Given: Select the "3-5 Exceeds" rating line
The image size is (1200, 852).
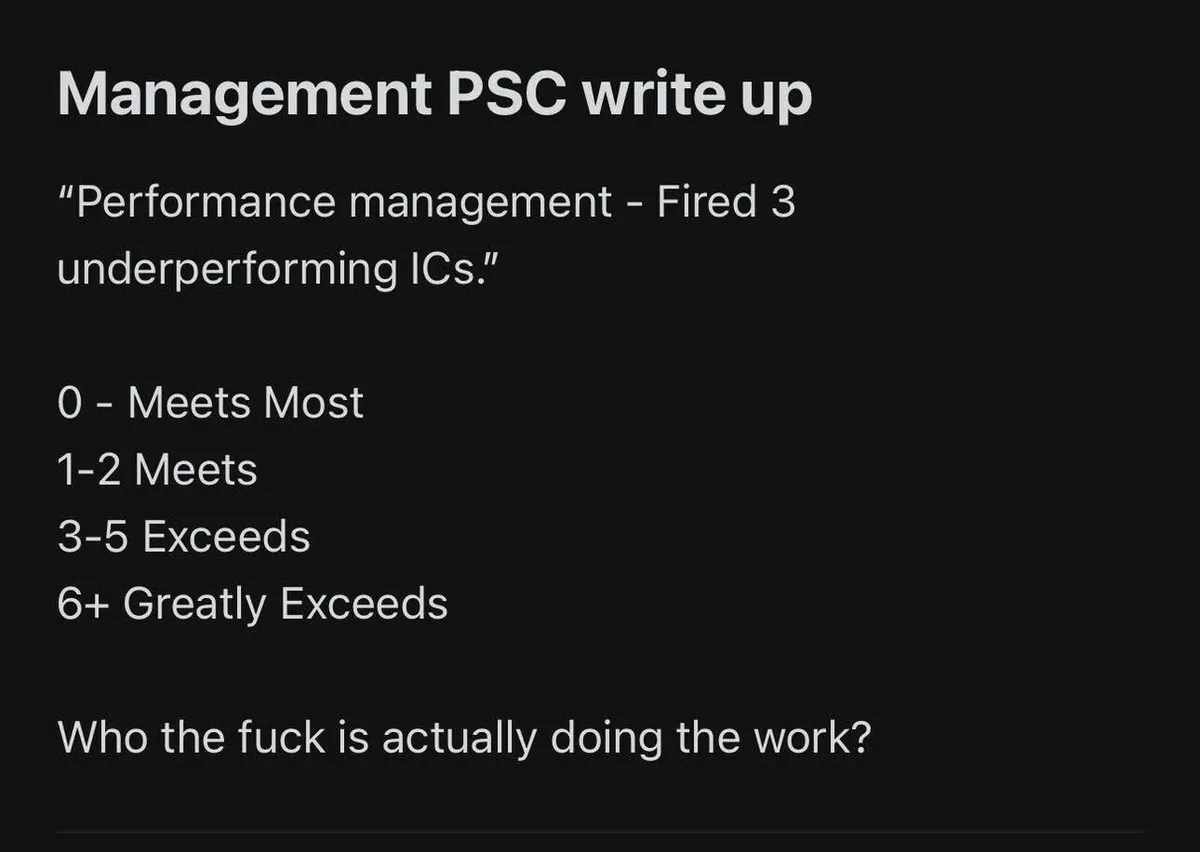Looking at the screenshot, I should click(184, 538).
